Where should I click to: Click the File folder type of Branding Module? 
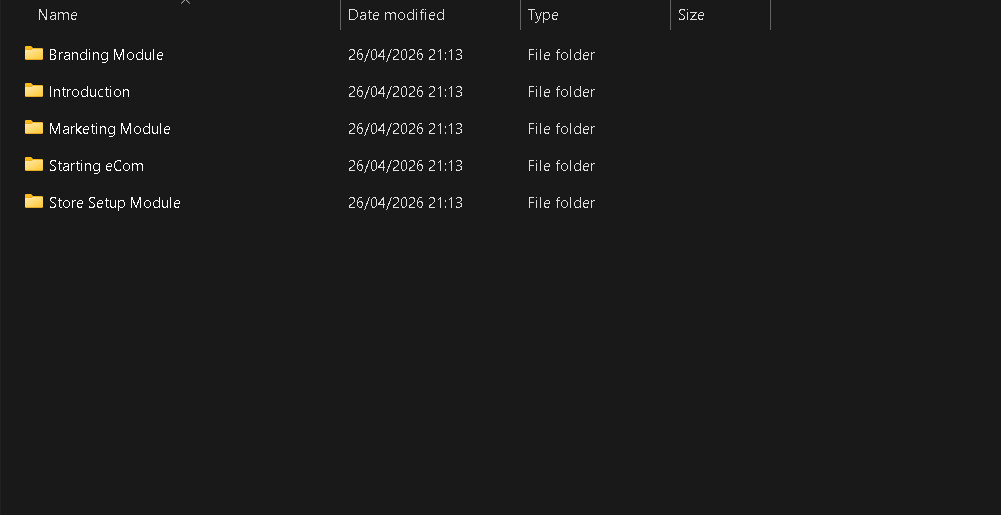pyautogui.click(x=561, y=55)
